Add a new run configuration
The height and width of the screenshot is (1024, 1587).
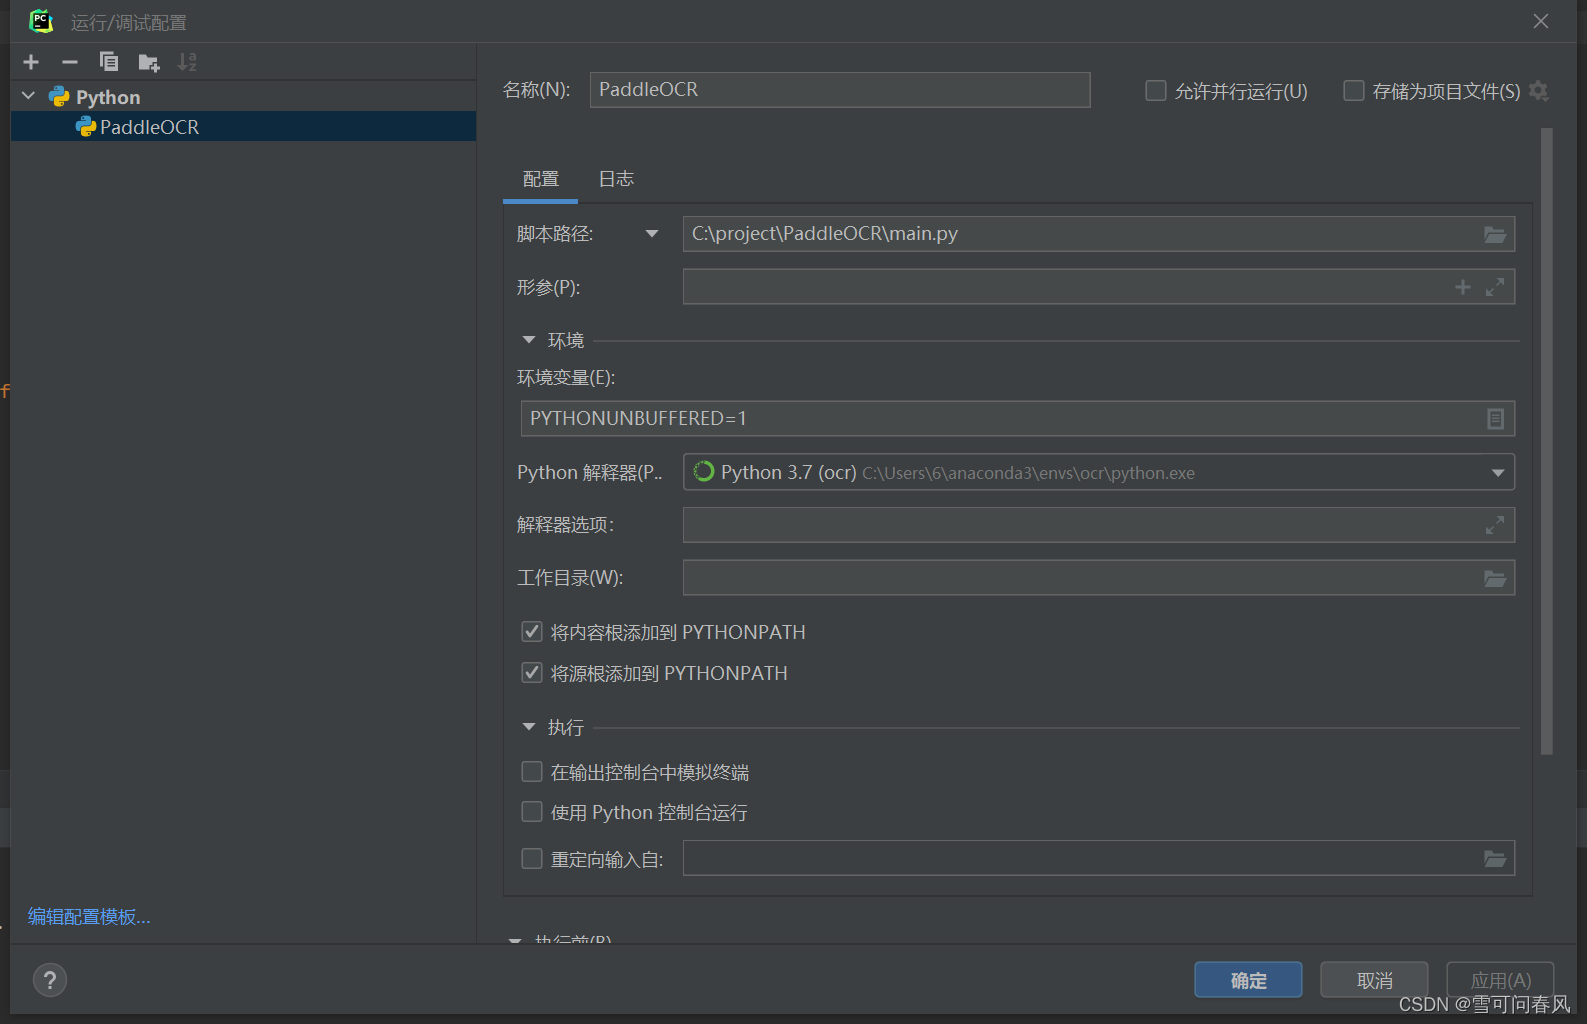point(31,62)
